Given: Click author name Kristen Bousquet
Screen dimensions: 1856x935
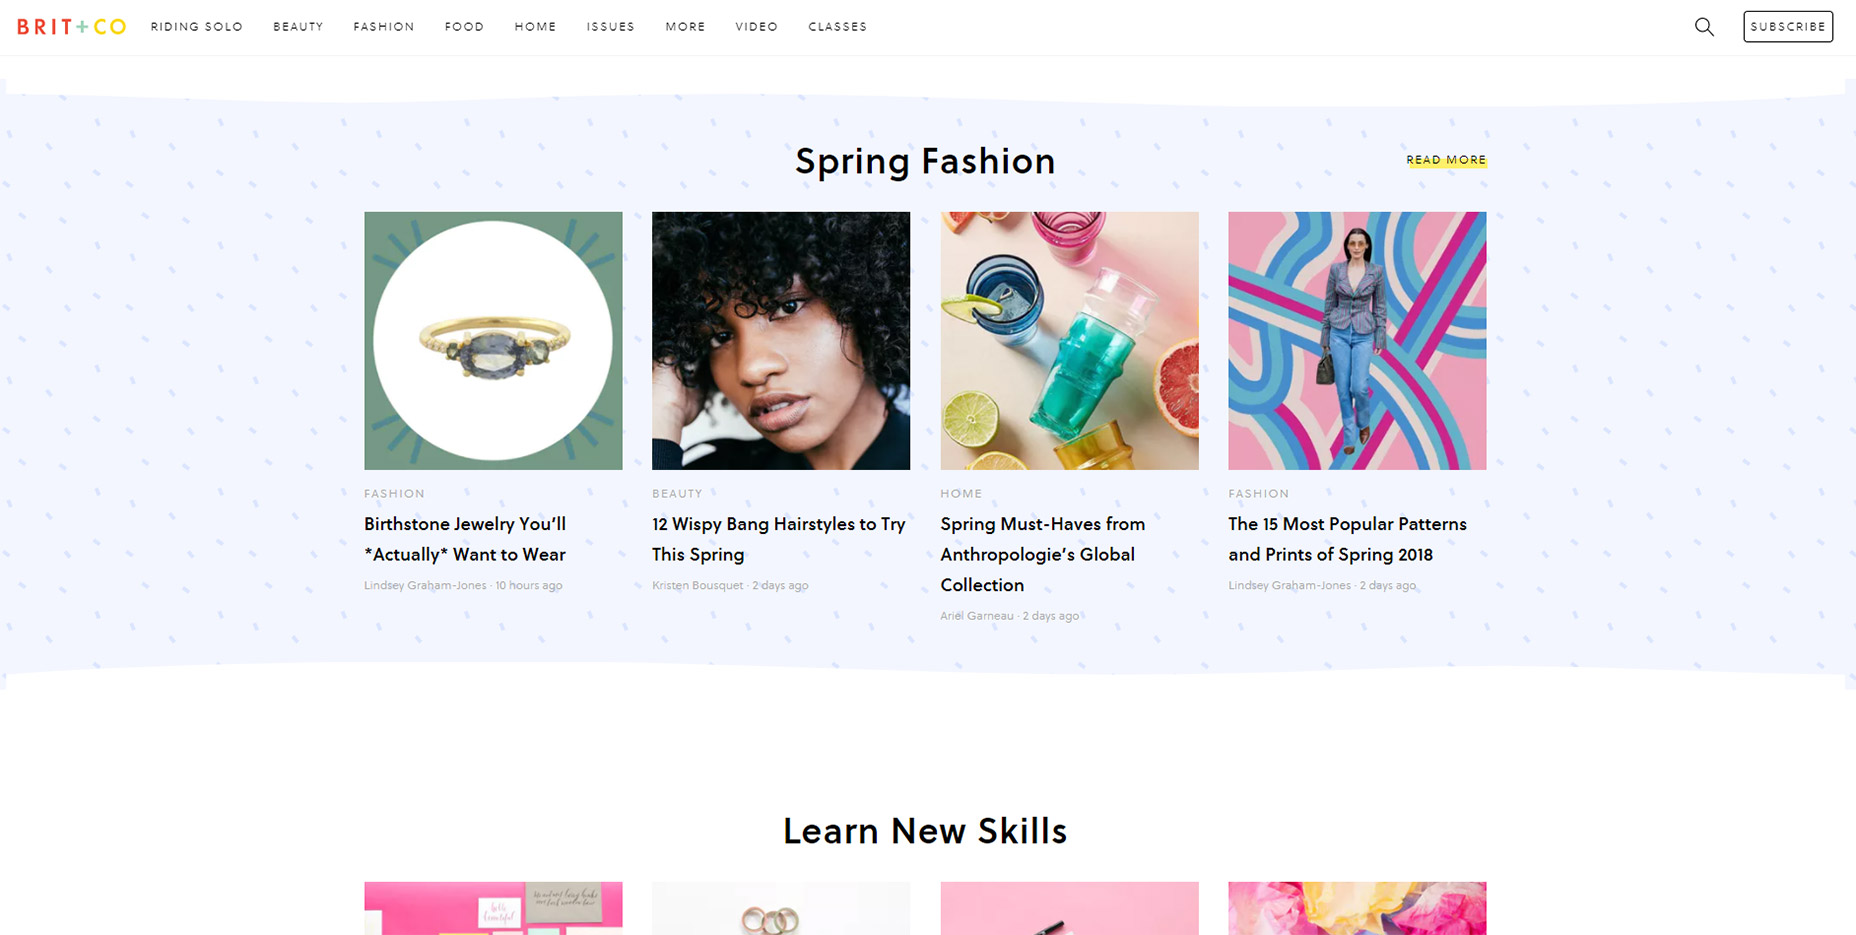Looking at the screenshot, I should [698, 586].
